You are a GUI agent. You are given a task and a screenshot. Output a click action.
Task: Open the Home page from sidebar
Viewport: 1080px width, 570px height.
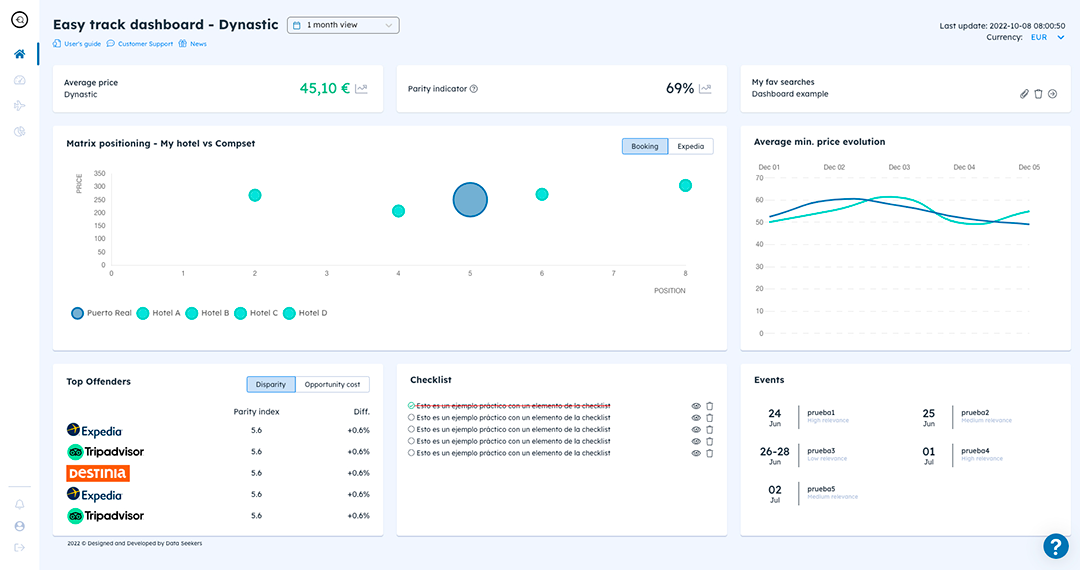point(19,54)
